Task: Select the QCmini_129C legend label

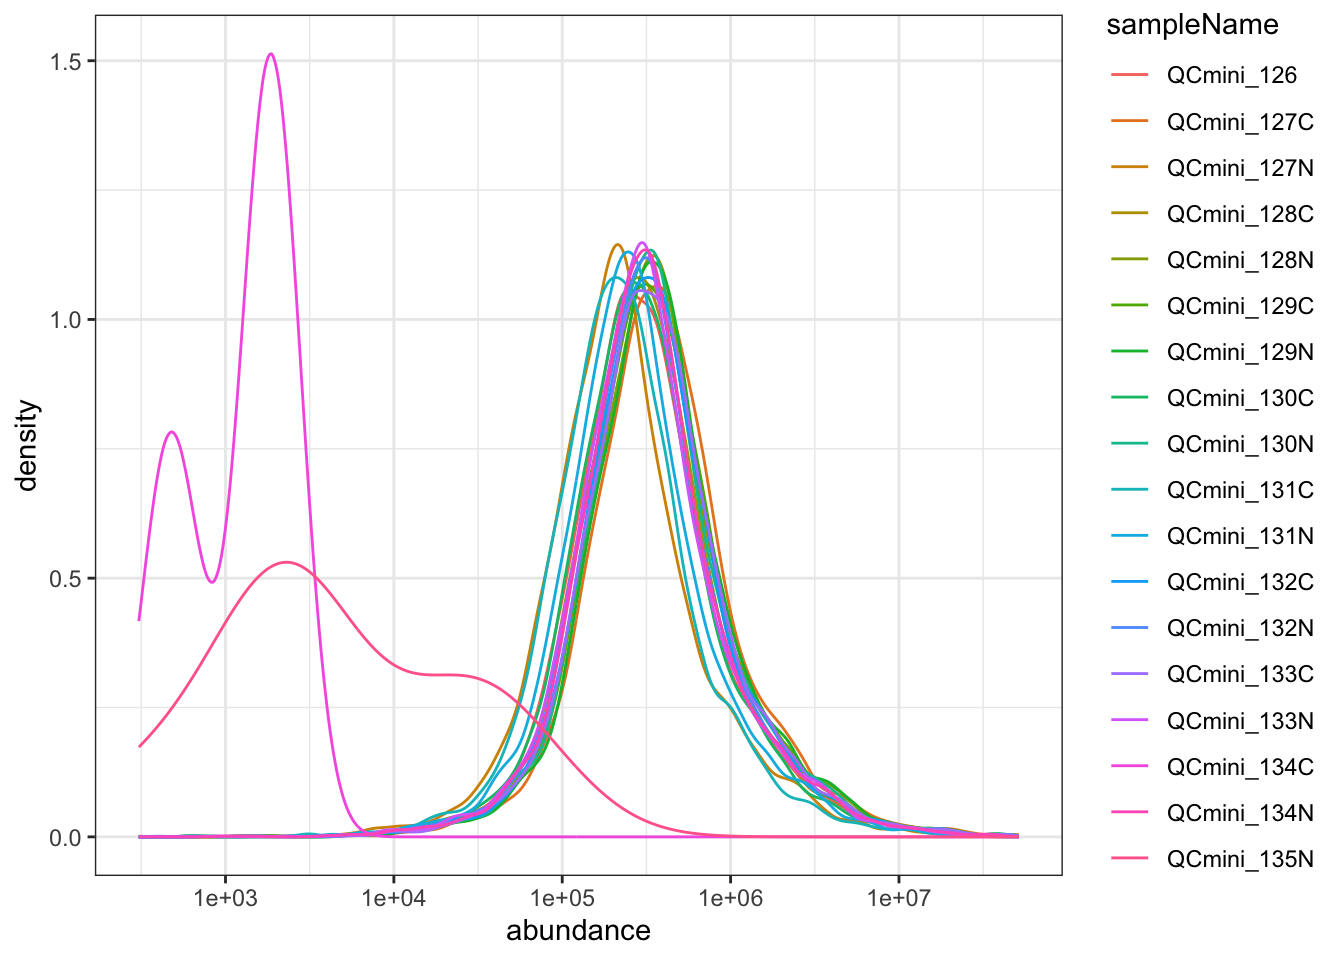Action: pyautogui.click(x=1239, y=306)
